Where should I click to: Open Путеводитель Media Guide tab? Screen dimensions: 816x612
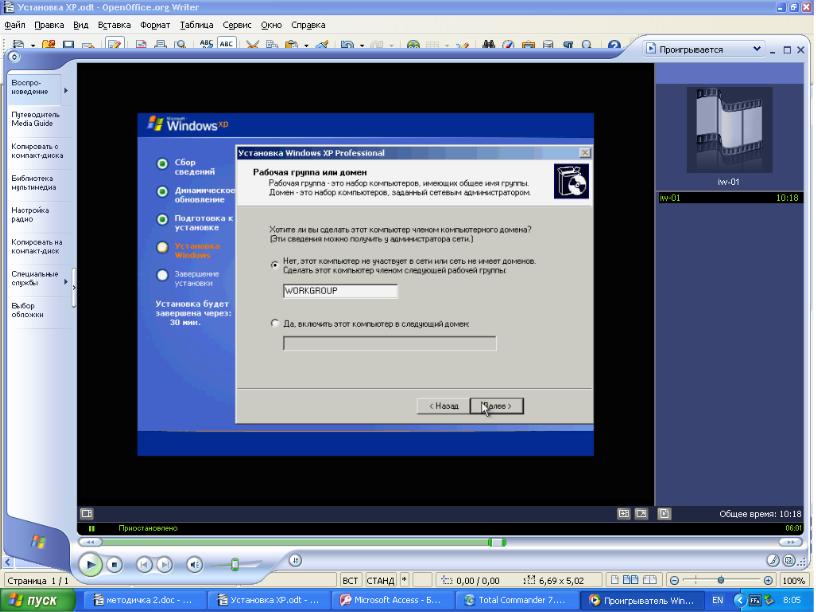click(35, 119)
